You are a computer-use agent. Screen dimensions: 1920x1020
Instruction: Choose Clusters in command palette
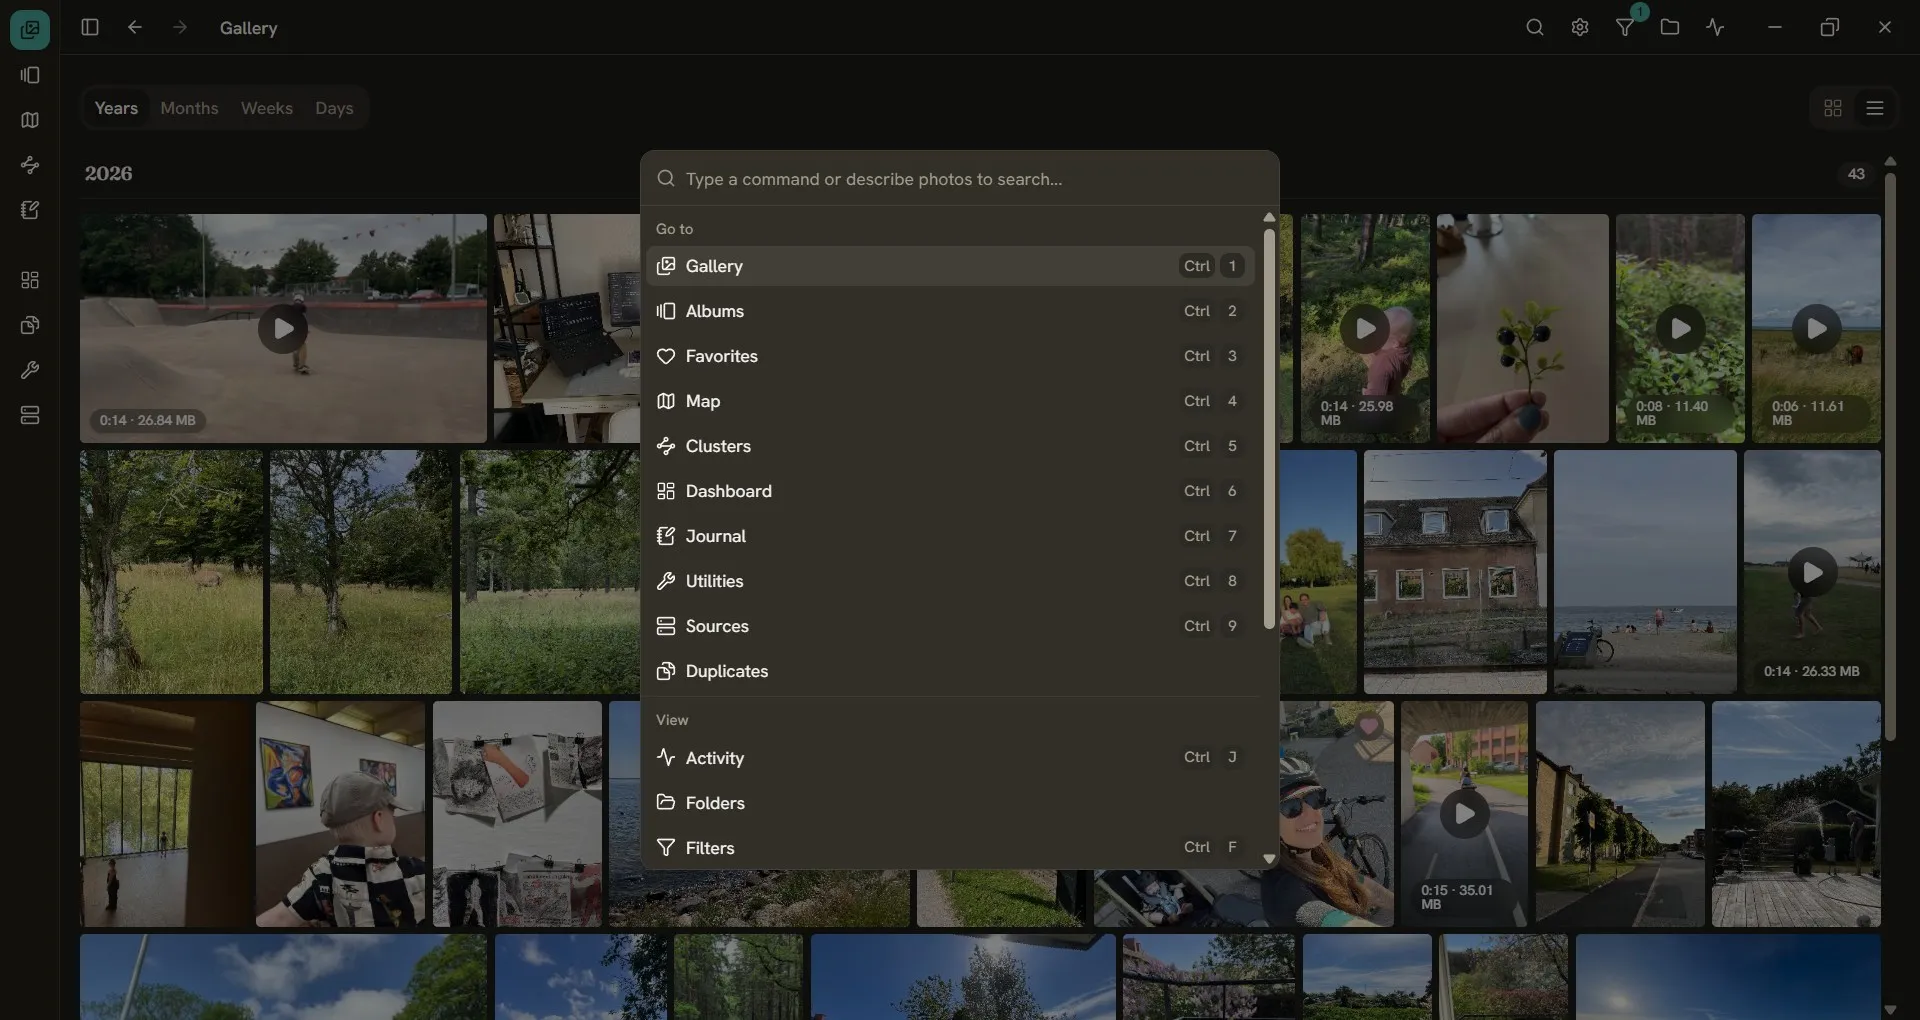click(x=950, y=447)
